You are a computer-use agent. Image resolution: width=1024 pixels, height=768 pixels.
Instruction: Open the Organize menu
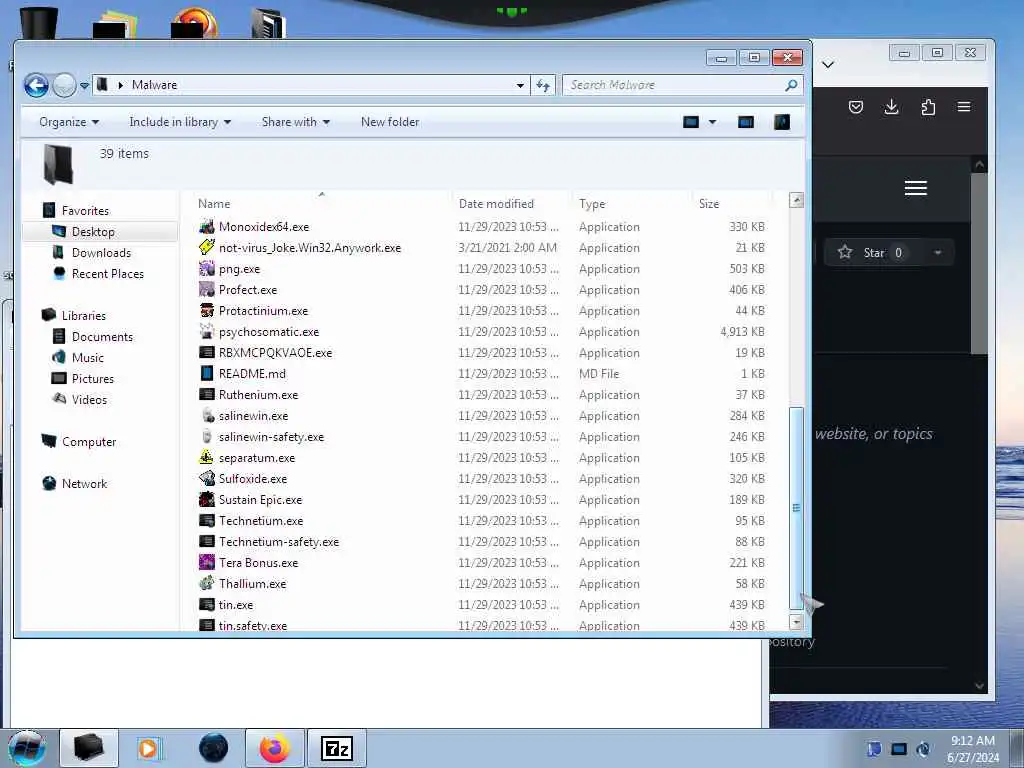pos(69,122)
